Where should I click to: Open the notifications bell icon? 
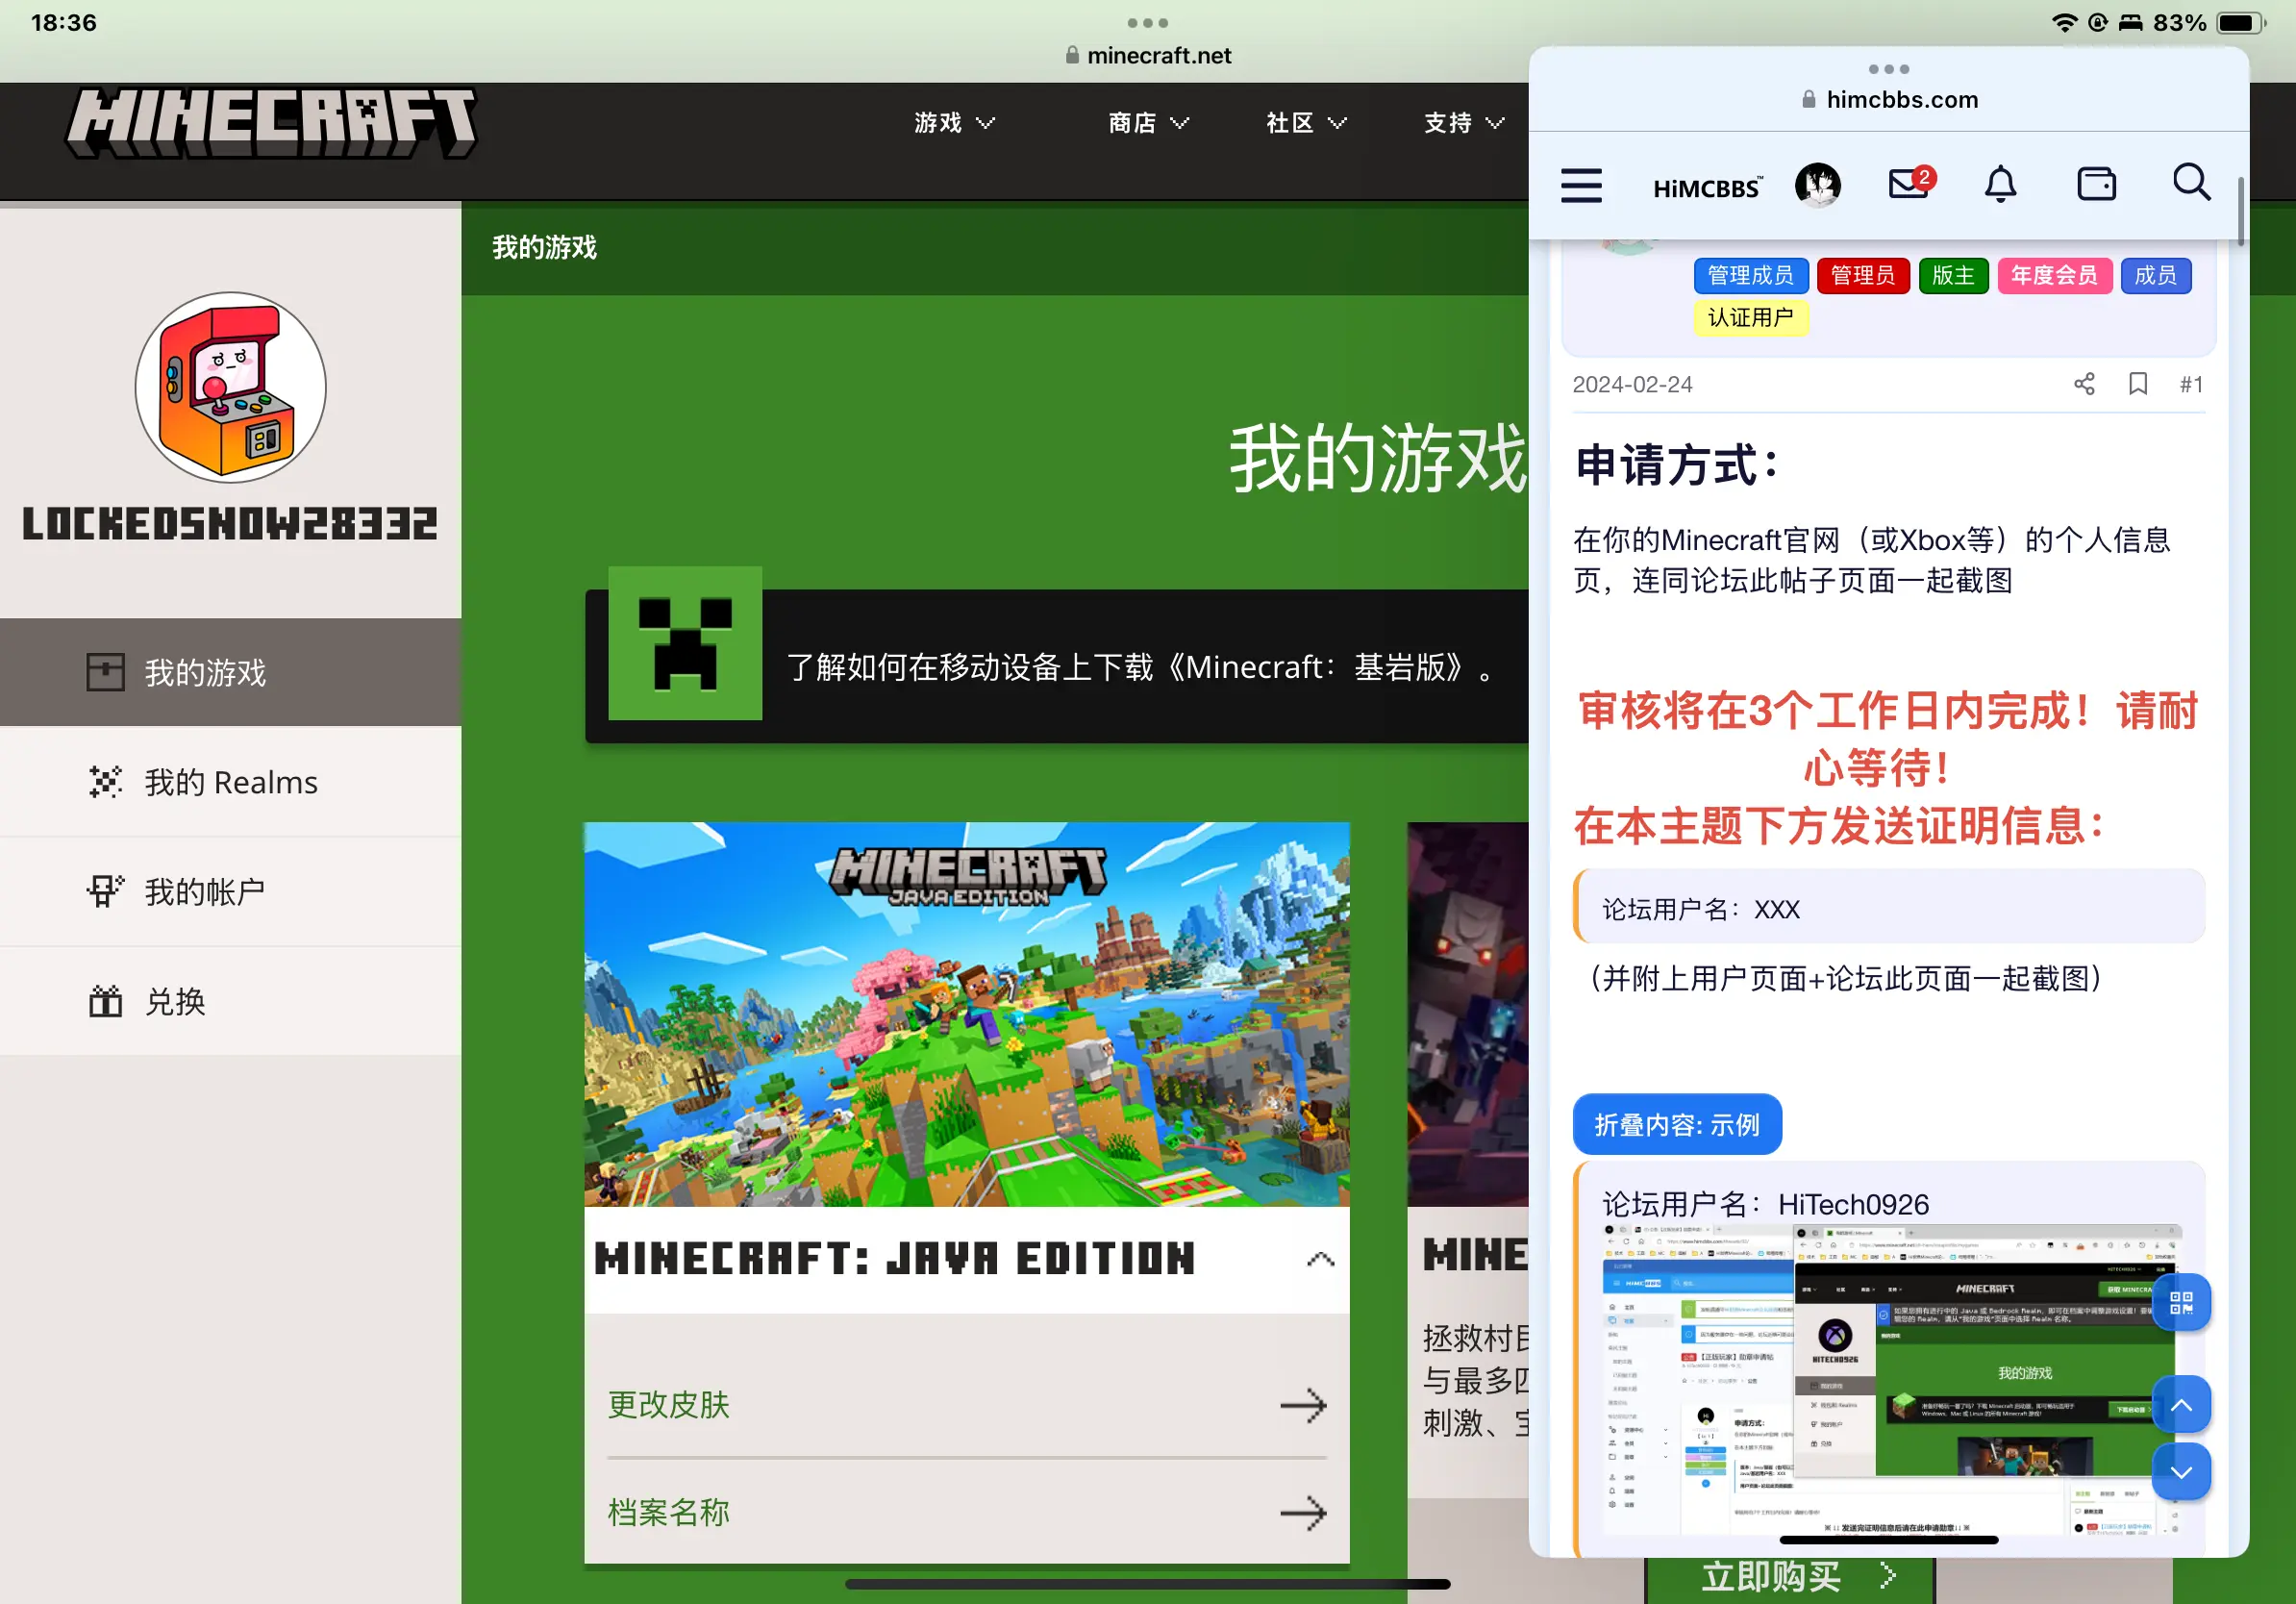[x=2000, y=185]
